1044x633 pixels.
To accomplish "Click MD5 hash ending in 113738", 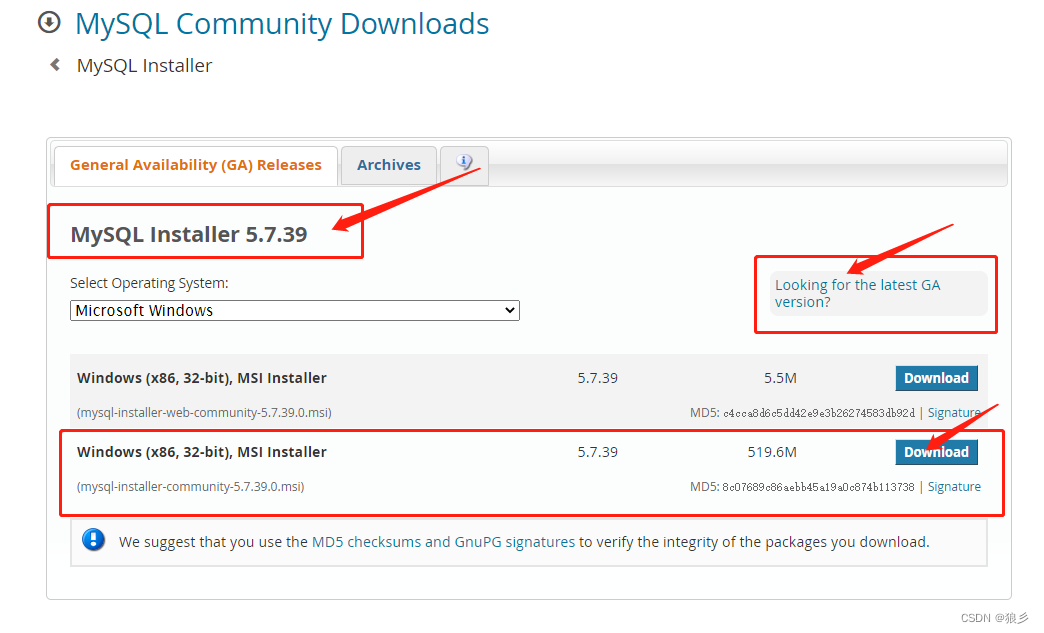I will [x=818, y=487].
